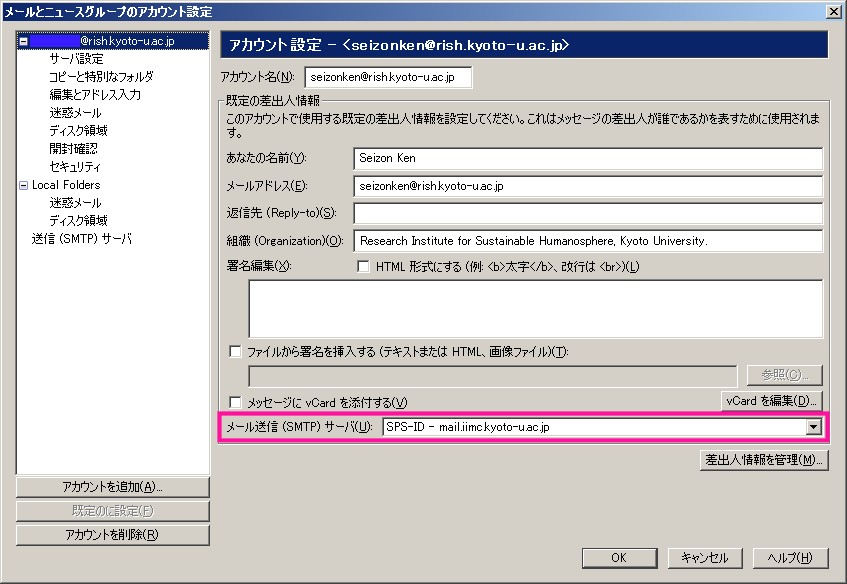Collapse the Local Folders tree node
The height and width of the screenshot is (584, 847).
23,185
